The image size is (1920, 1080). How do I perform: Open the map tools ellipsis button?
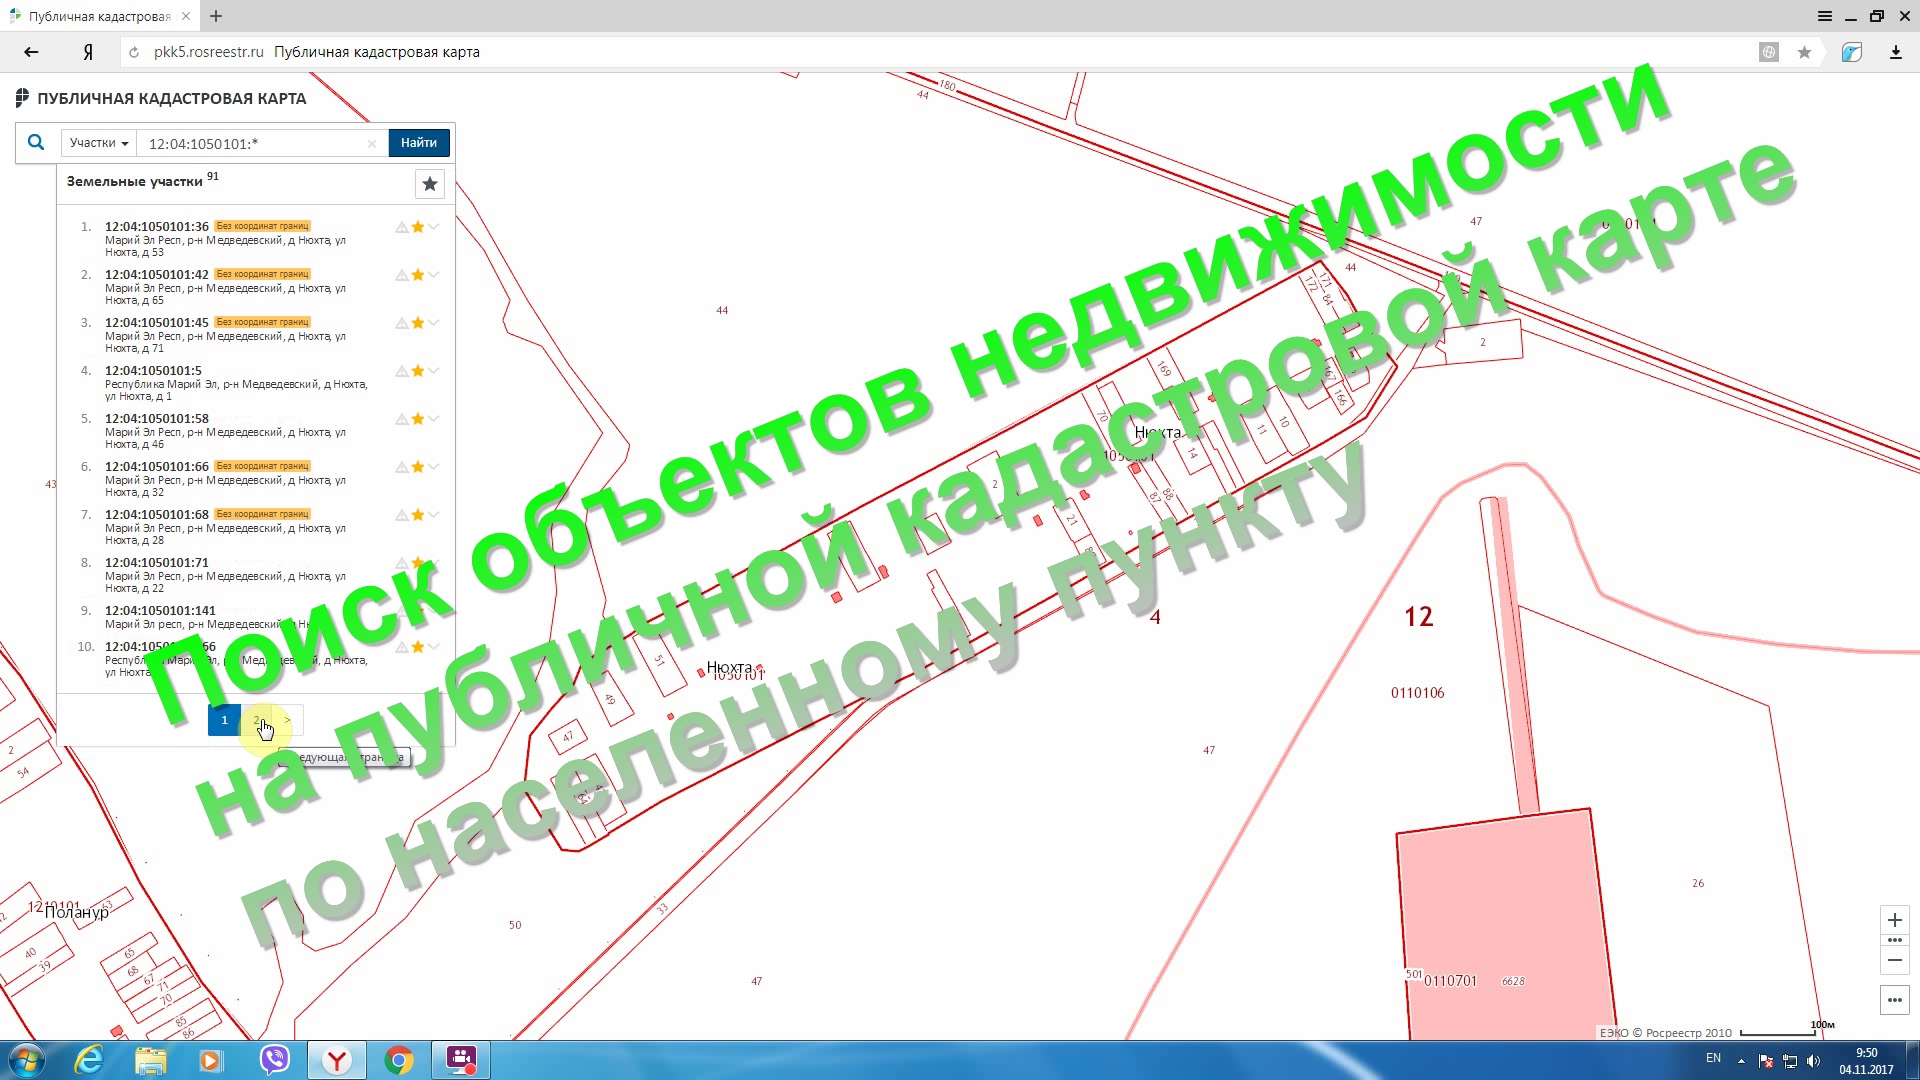(1895, 1000)
